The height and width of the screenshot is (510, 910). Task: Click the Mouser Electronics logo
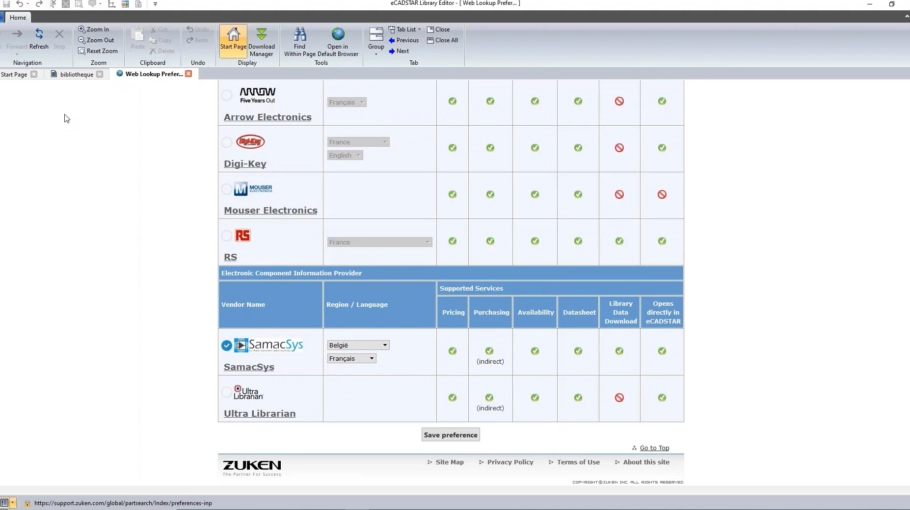[x=253, y=188]
